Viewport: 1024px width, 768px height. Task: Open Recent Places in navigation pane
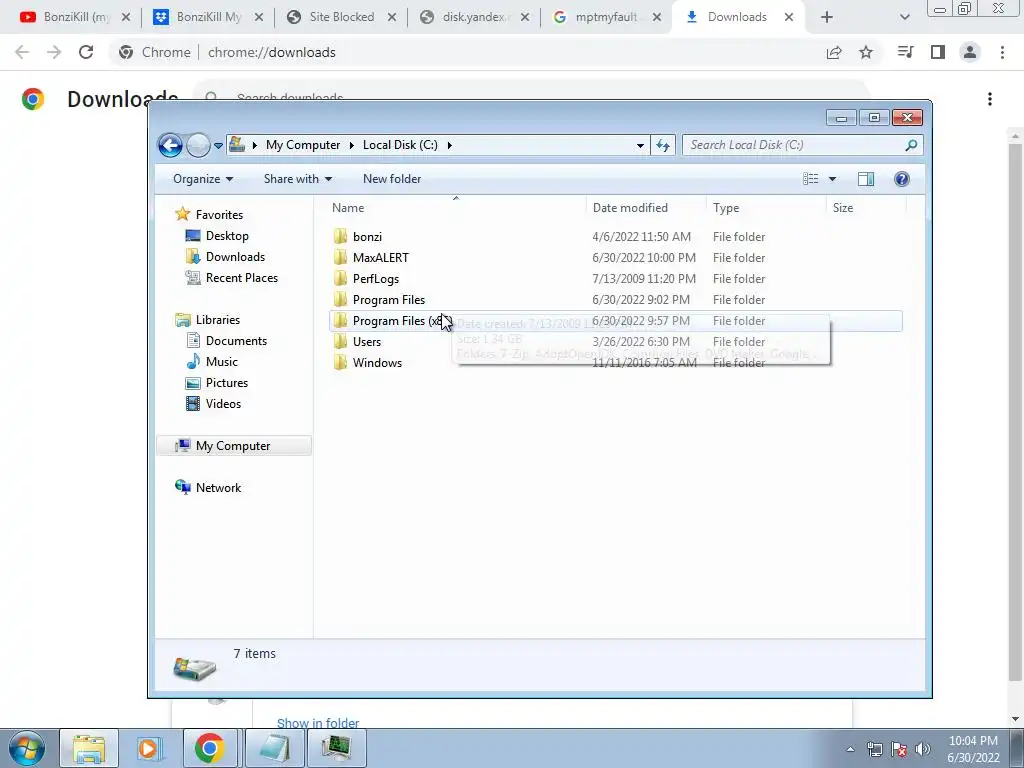click(x=232, y=278)
